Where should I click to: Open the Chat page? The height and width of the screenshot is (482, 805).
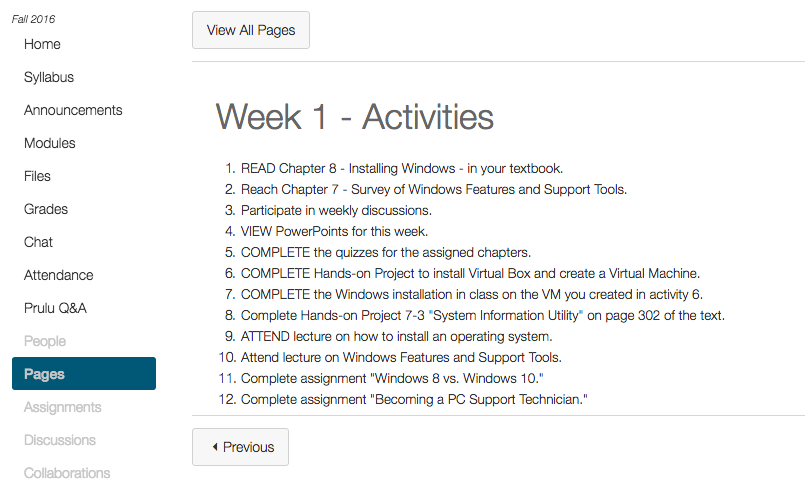click(x=38, y=242)
